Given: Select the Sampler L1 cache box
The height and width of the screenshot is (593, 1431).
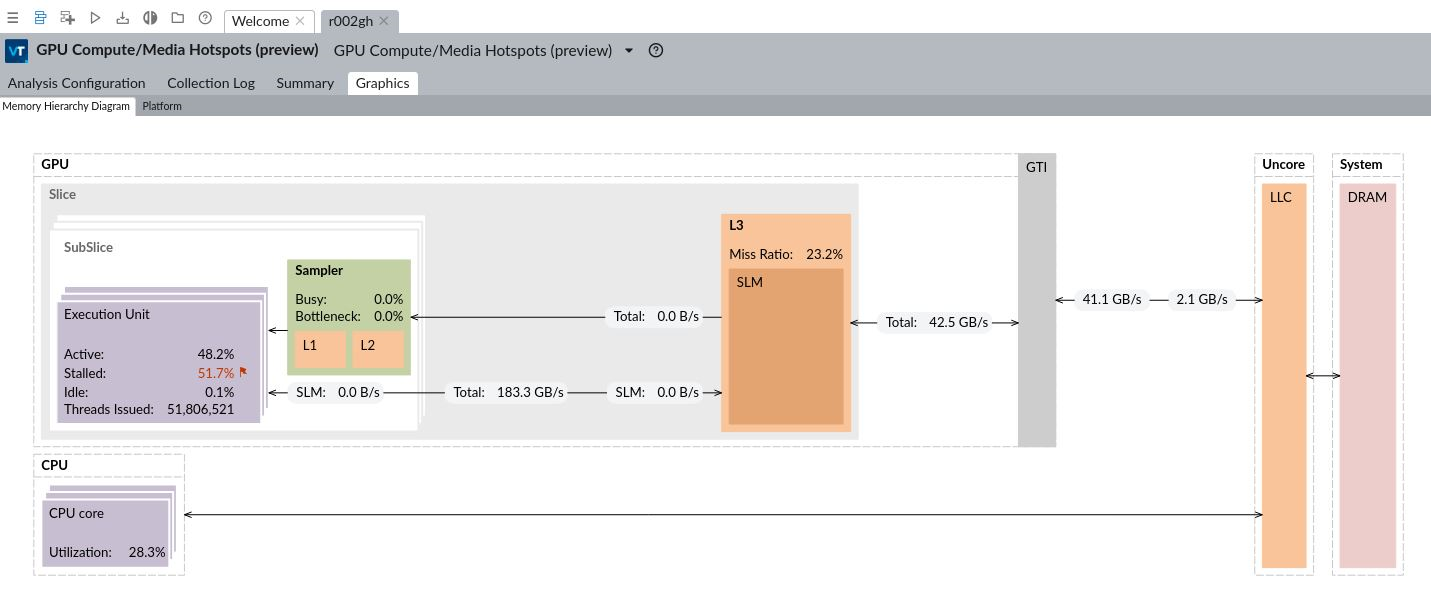Looking at the screenshot, I should [x=320, y=349].
